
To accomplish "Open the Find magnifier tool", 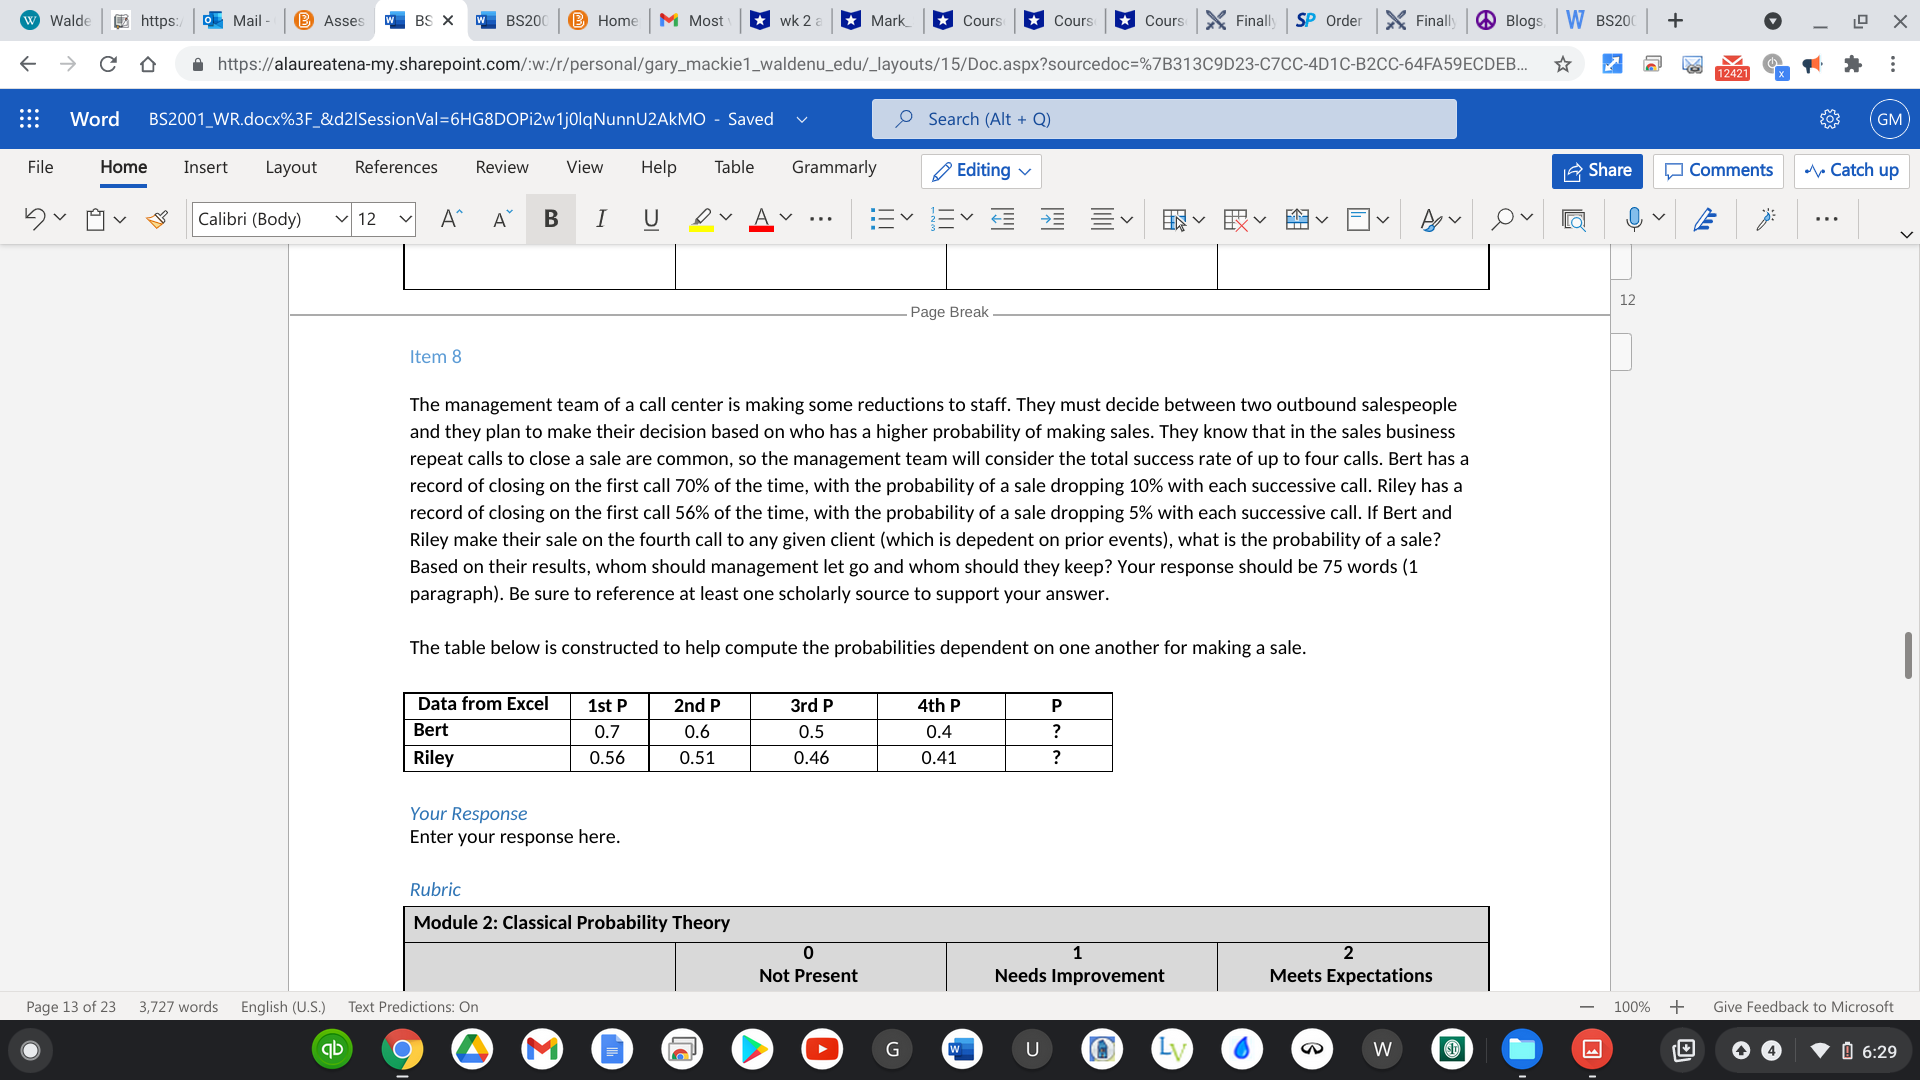I will 1501,219.
